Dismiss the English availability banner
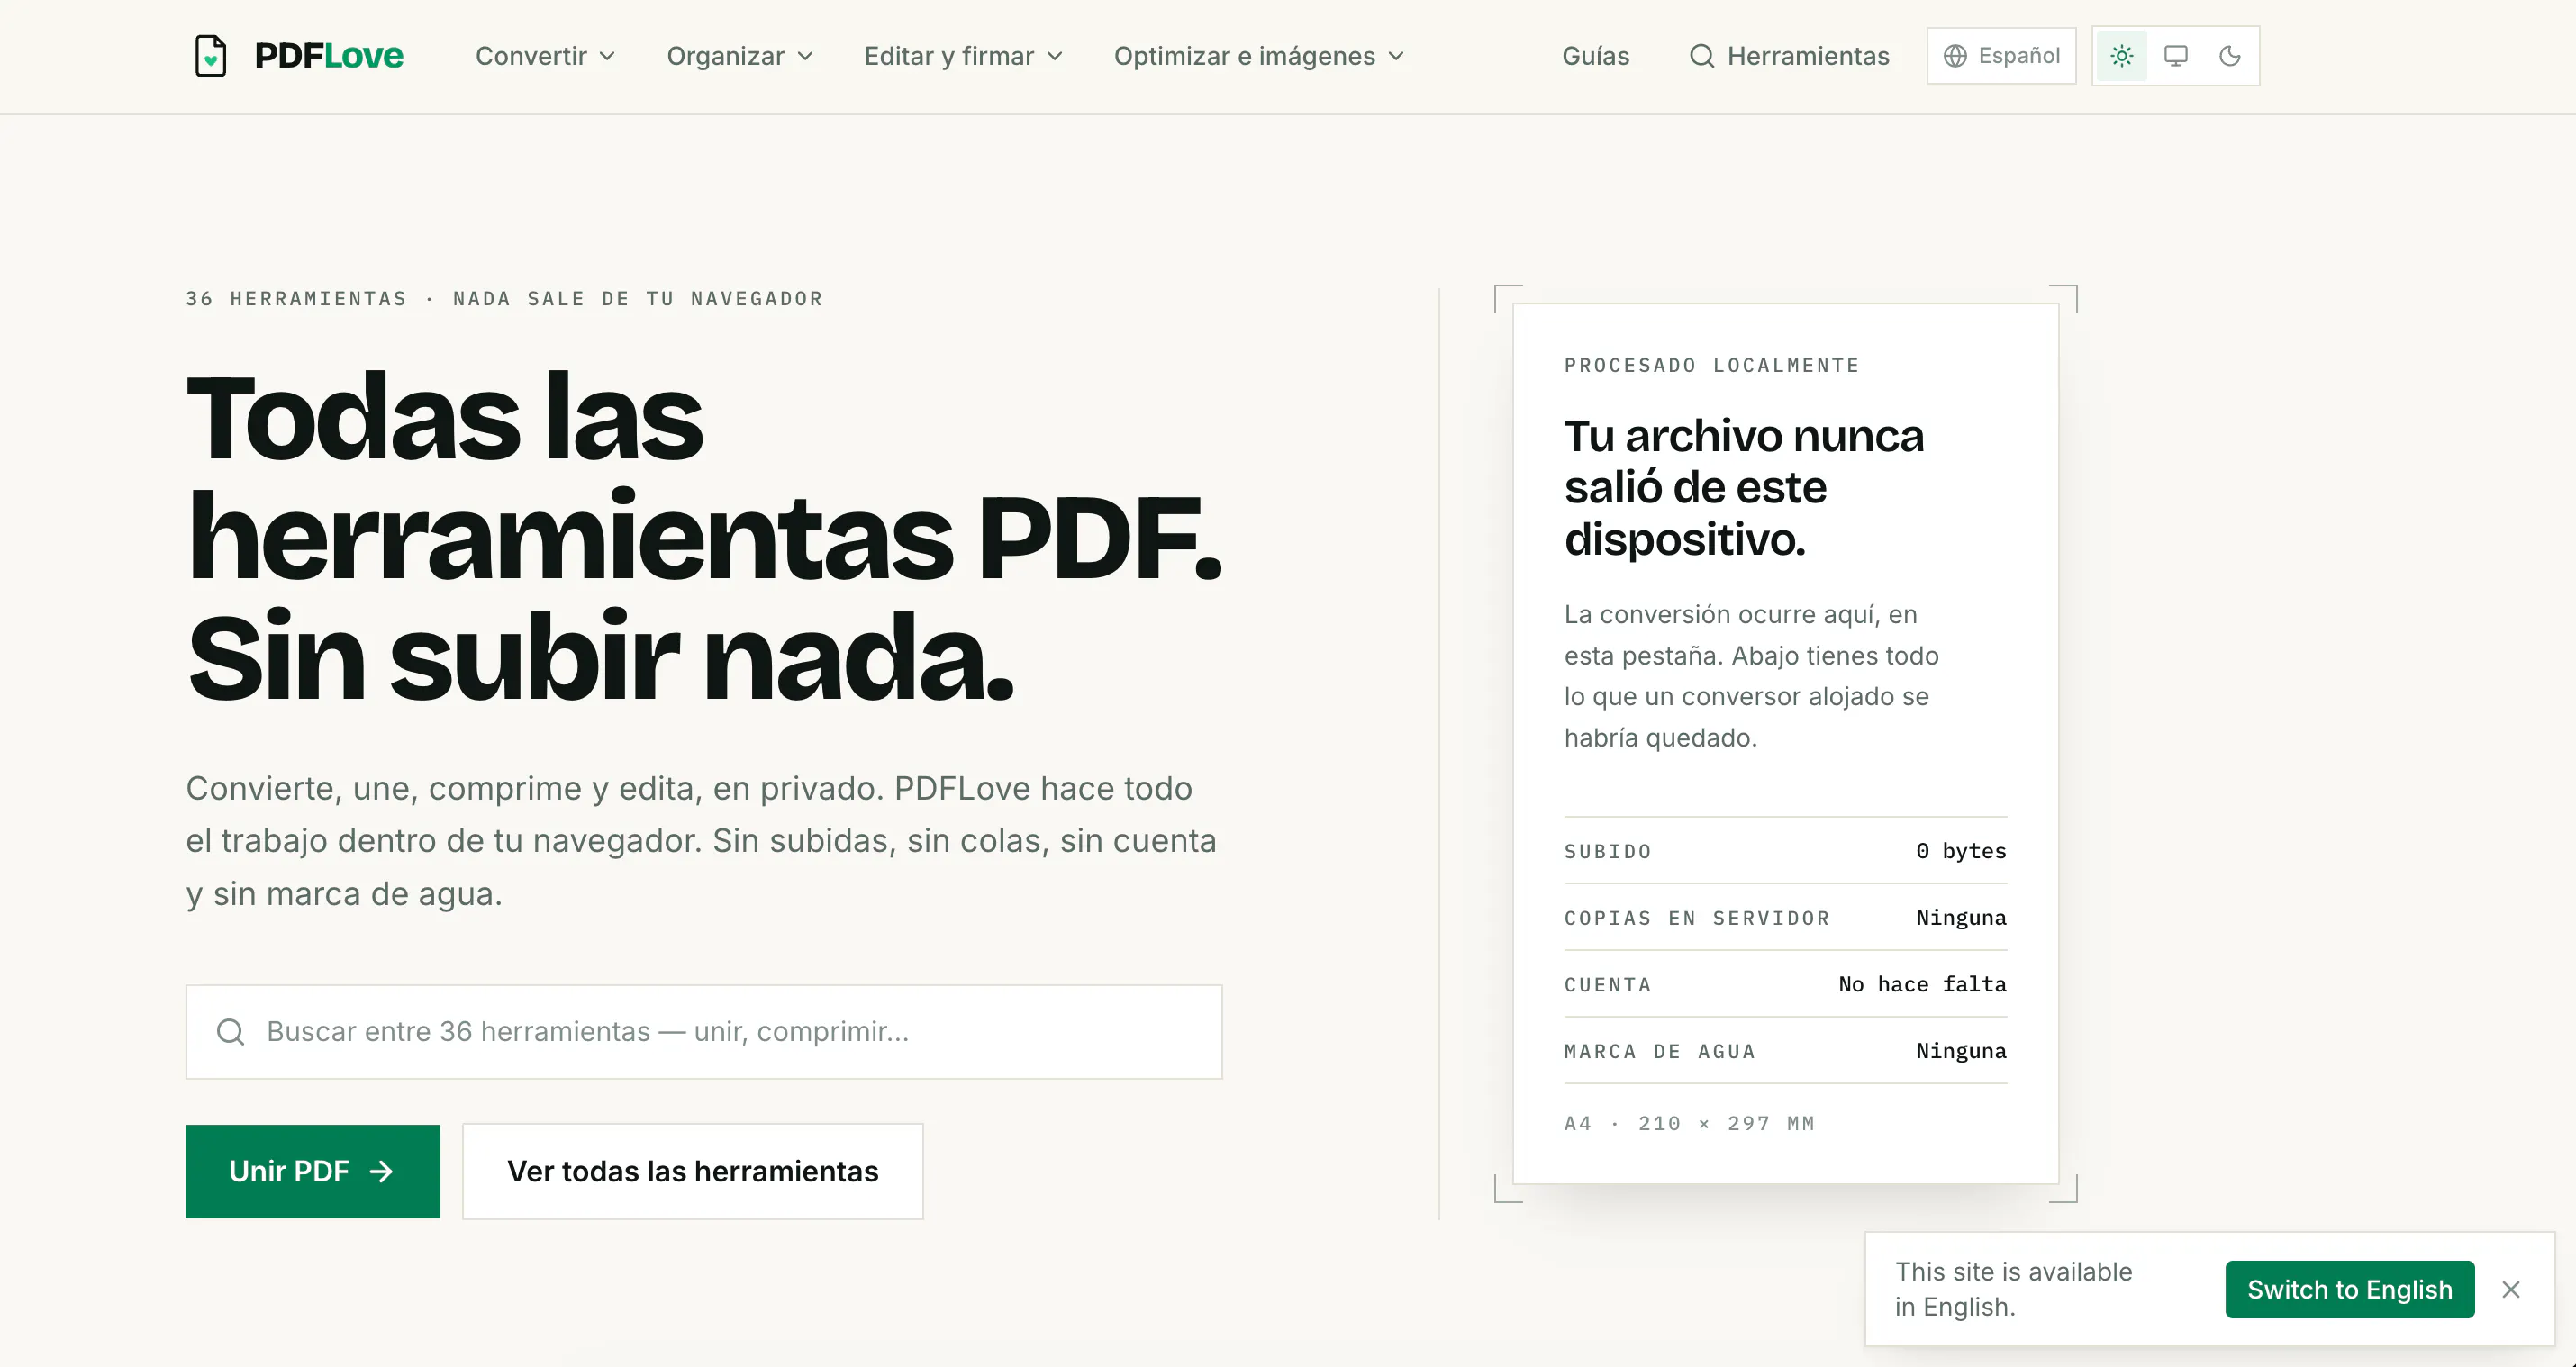 click(2510, 1289)
